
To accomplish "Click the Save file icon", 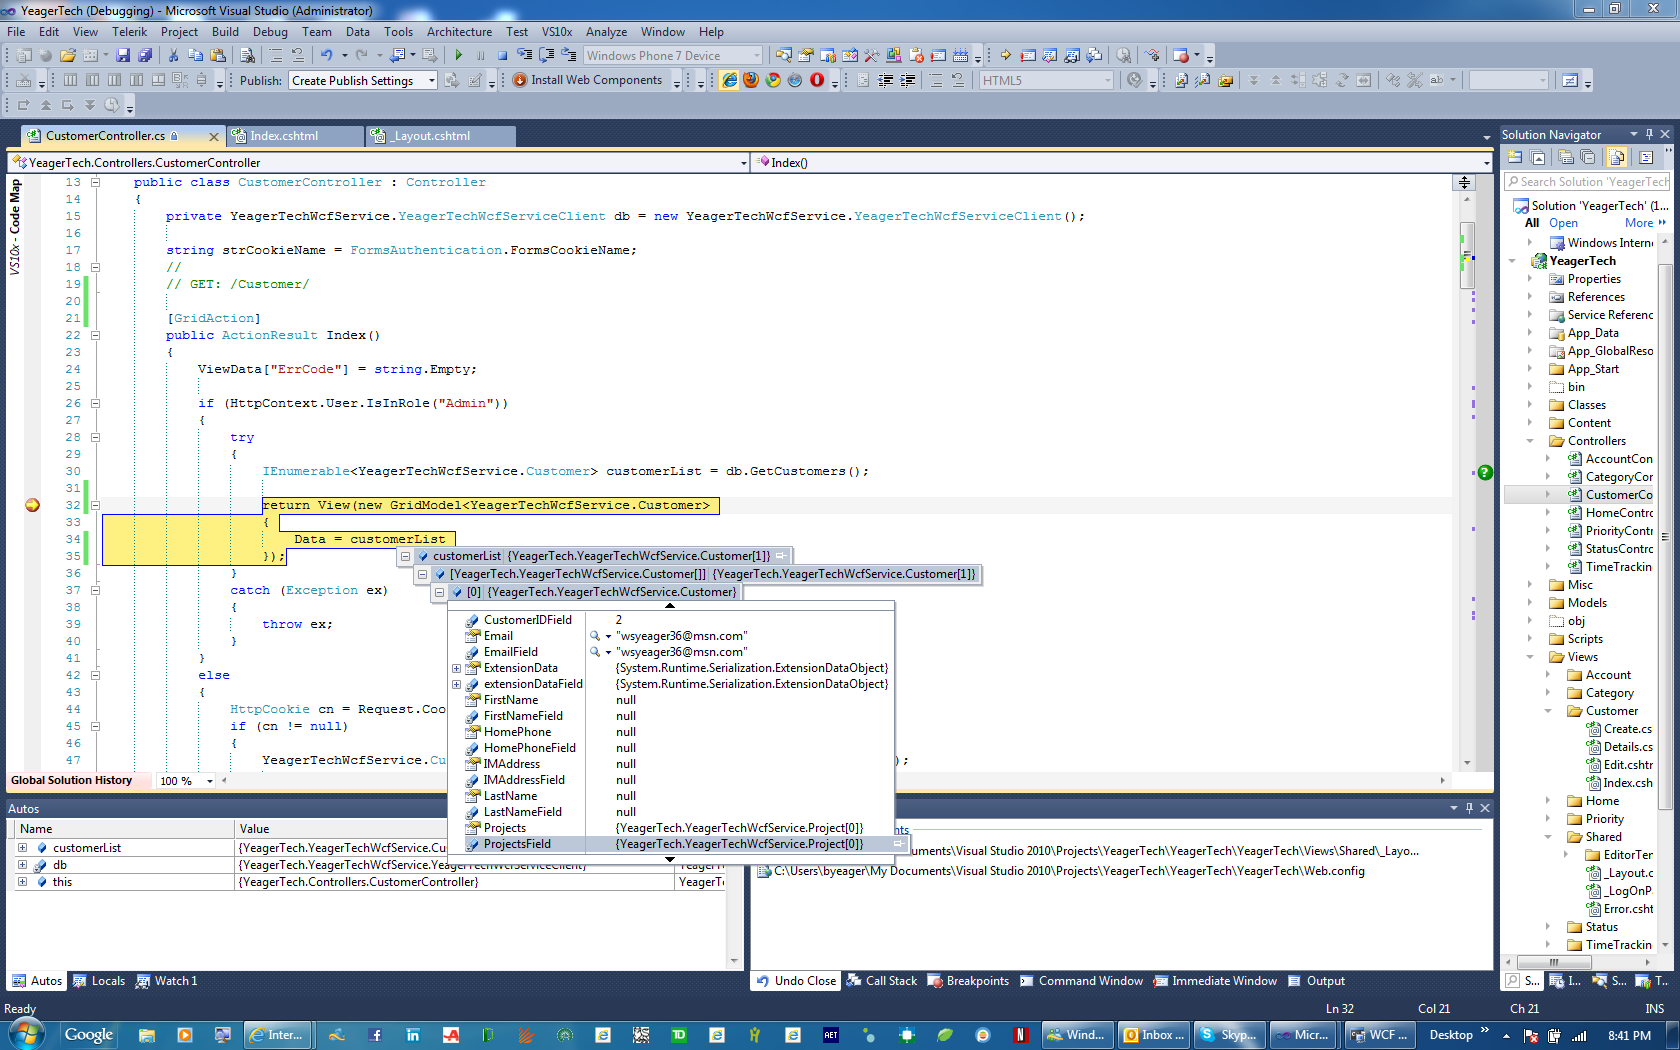I will tap(123, 56).
